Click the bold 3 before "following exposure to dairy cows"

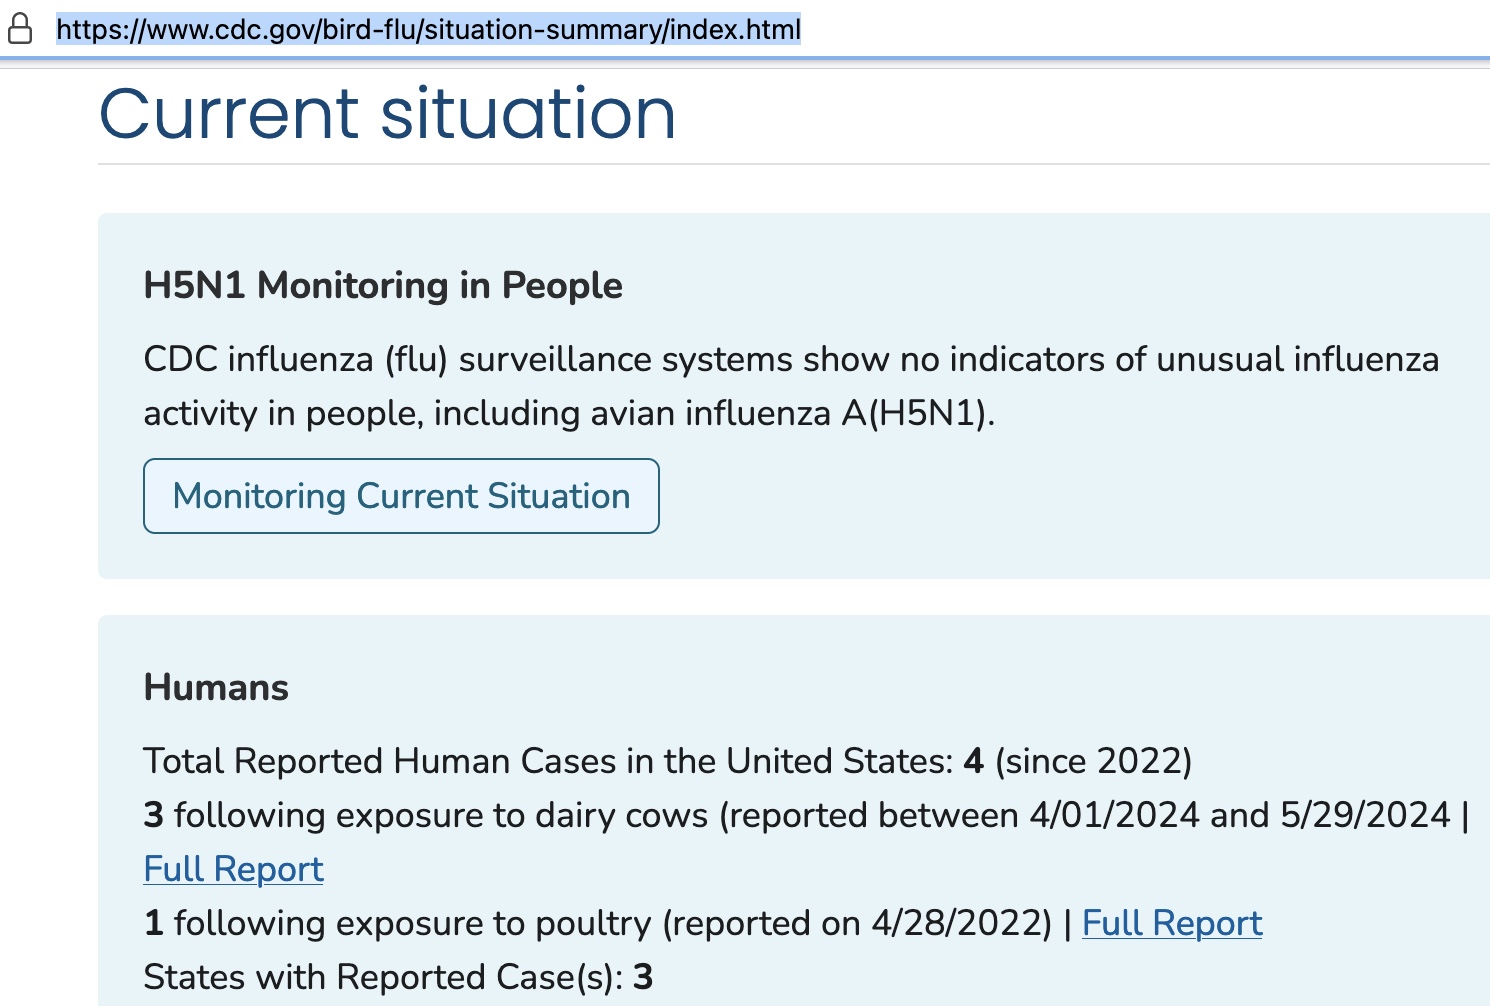pos(153,815)
